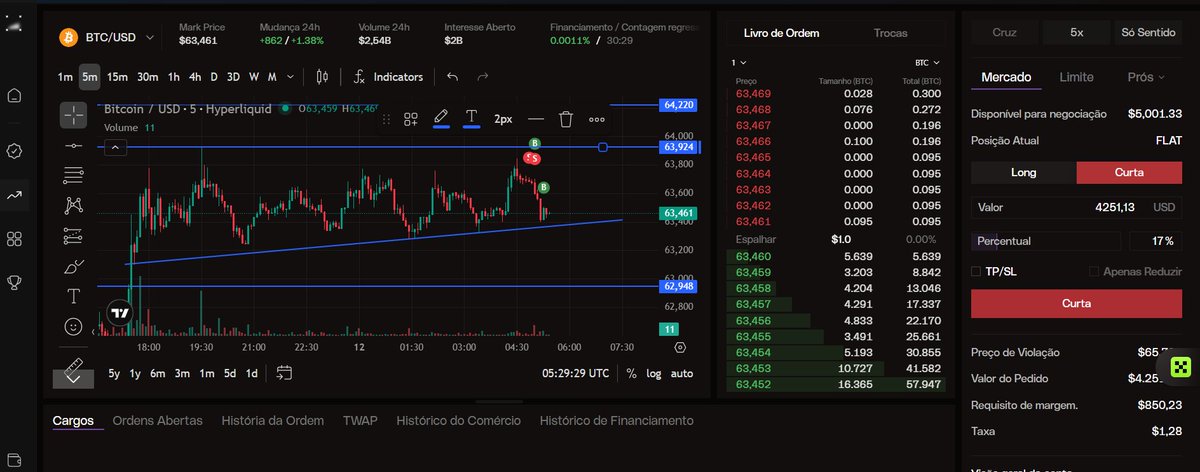
Task: Enable the TP/SL checkbox
Action: (976, 271)
